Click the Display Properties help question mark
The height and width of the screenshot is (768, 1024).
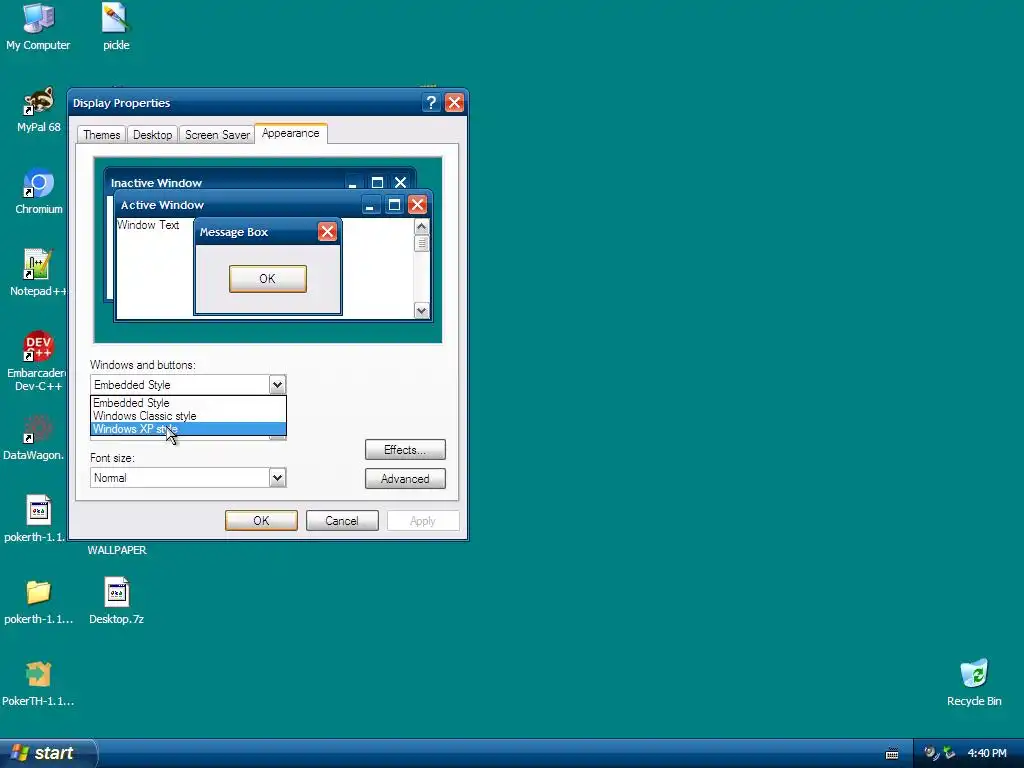430,103
